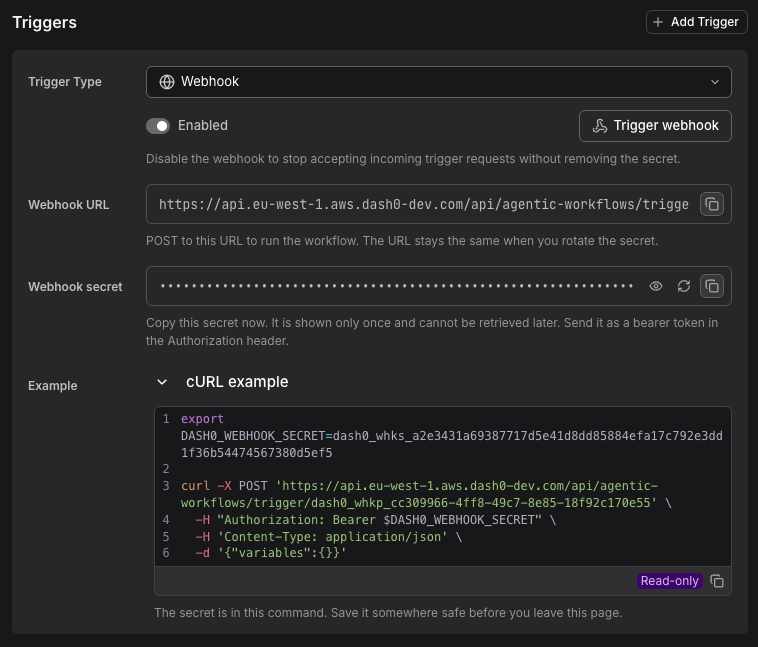
Task: Click the 'Example' section label
Action: click(53, 386)
